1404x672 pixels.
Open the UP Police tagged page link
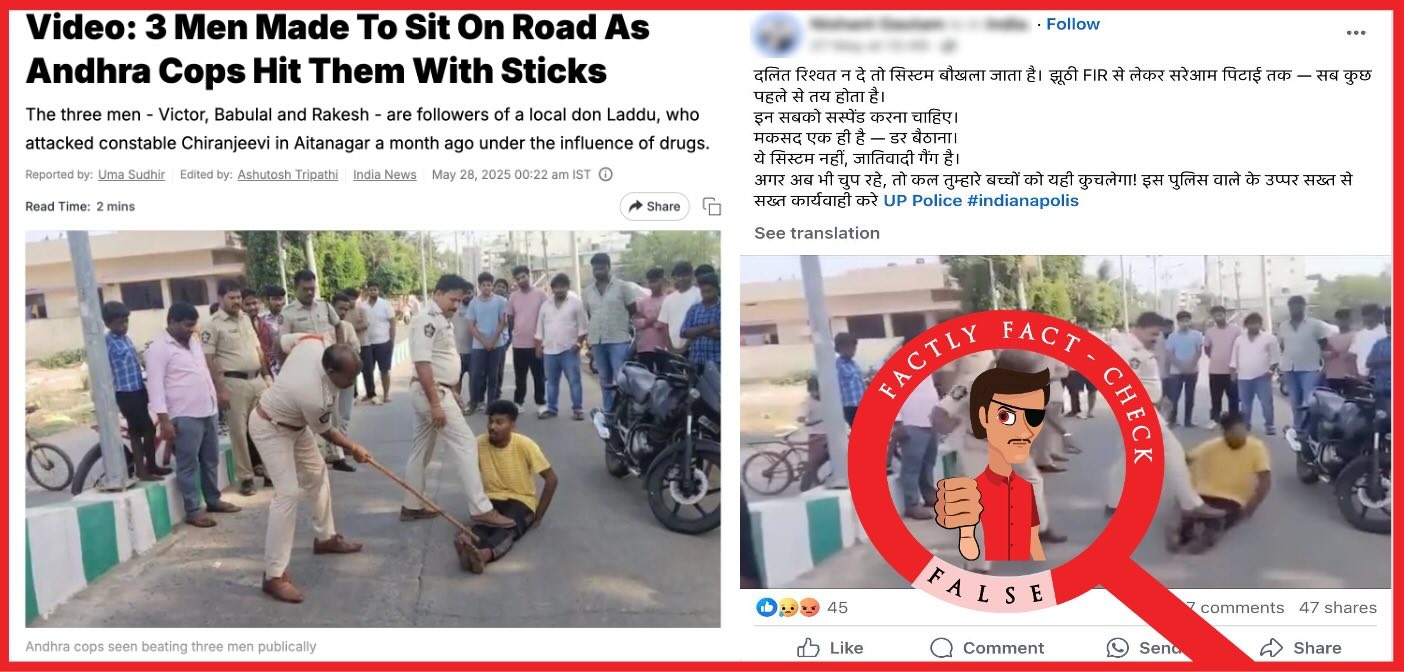click(922, 200)
